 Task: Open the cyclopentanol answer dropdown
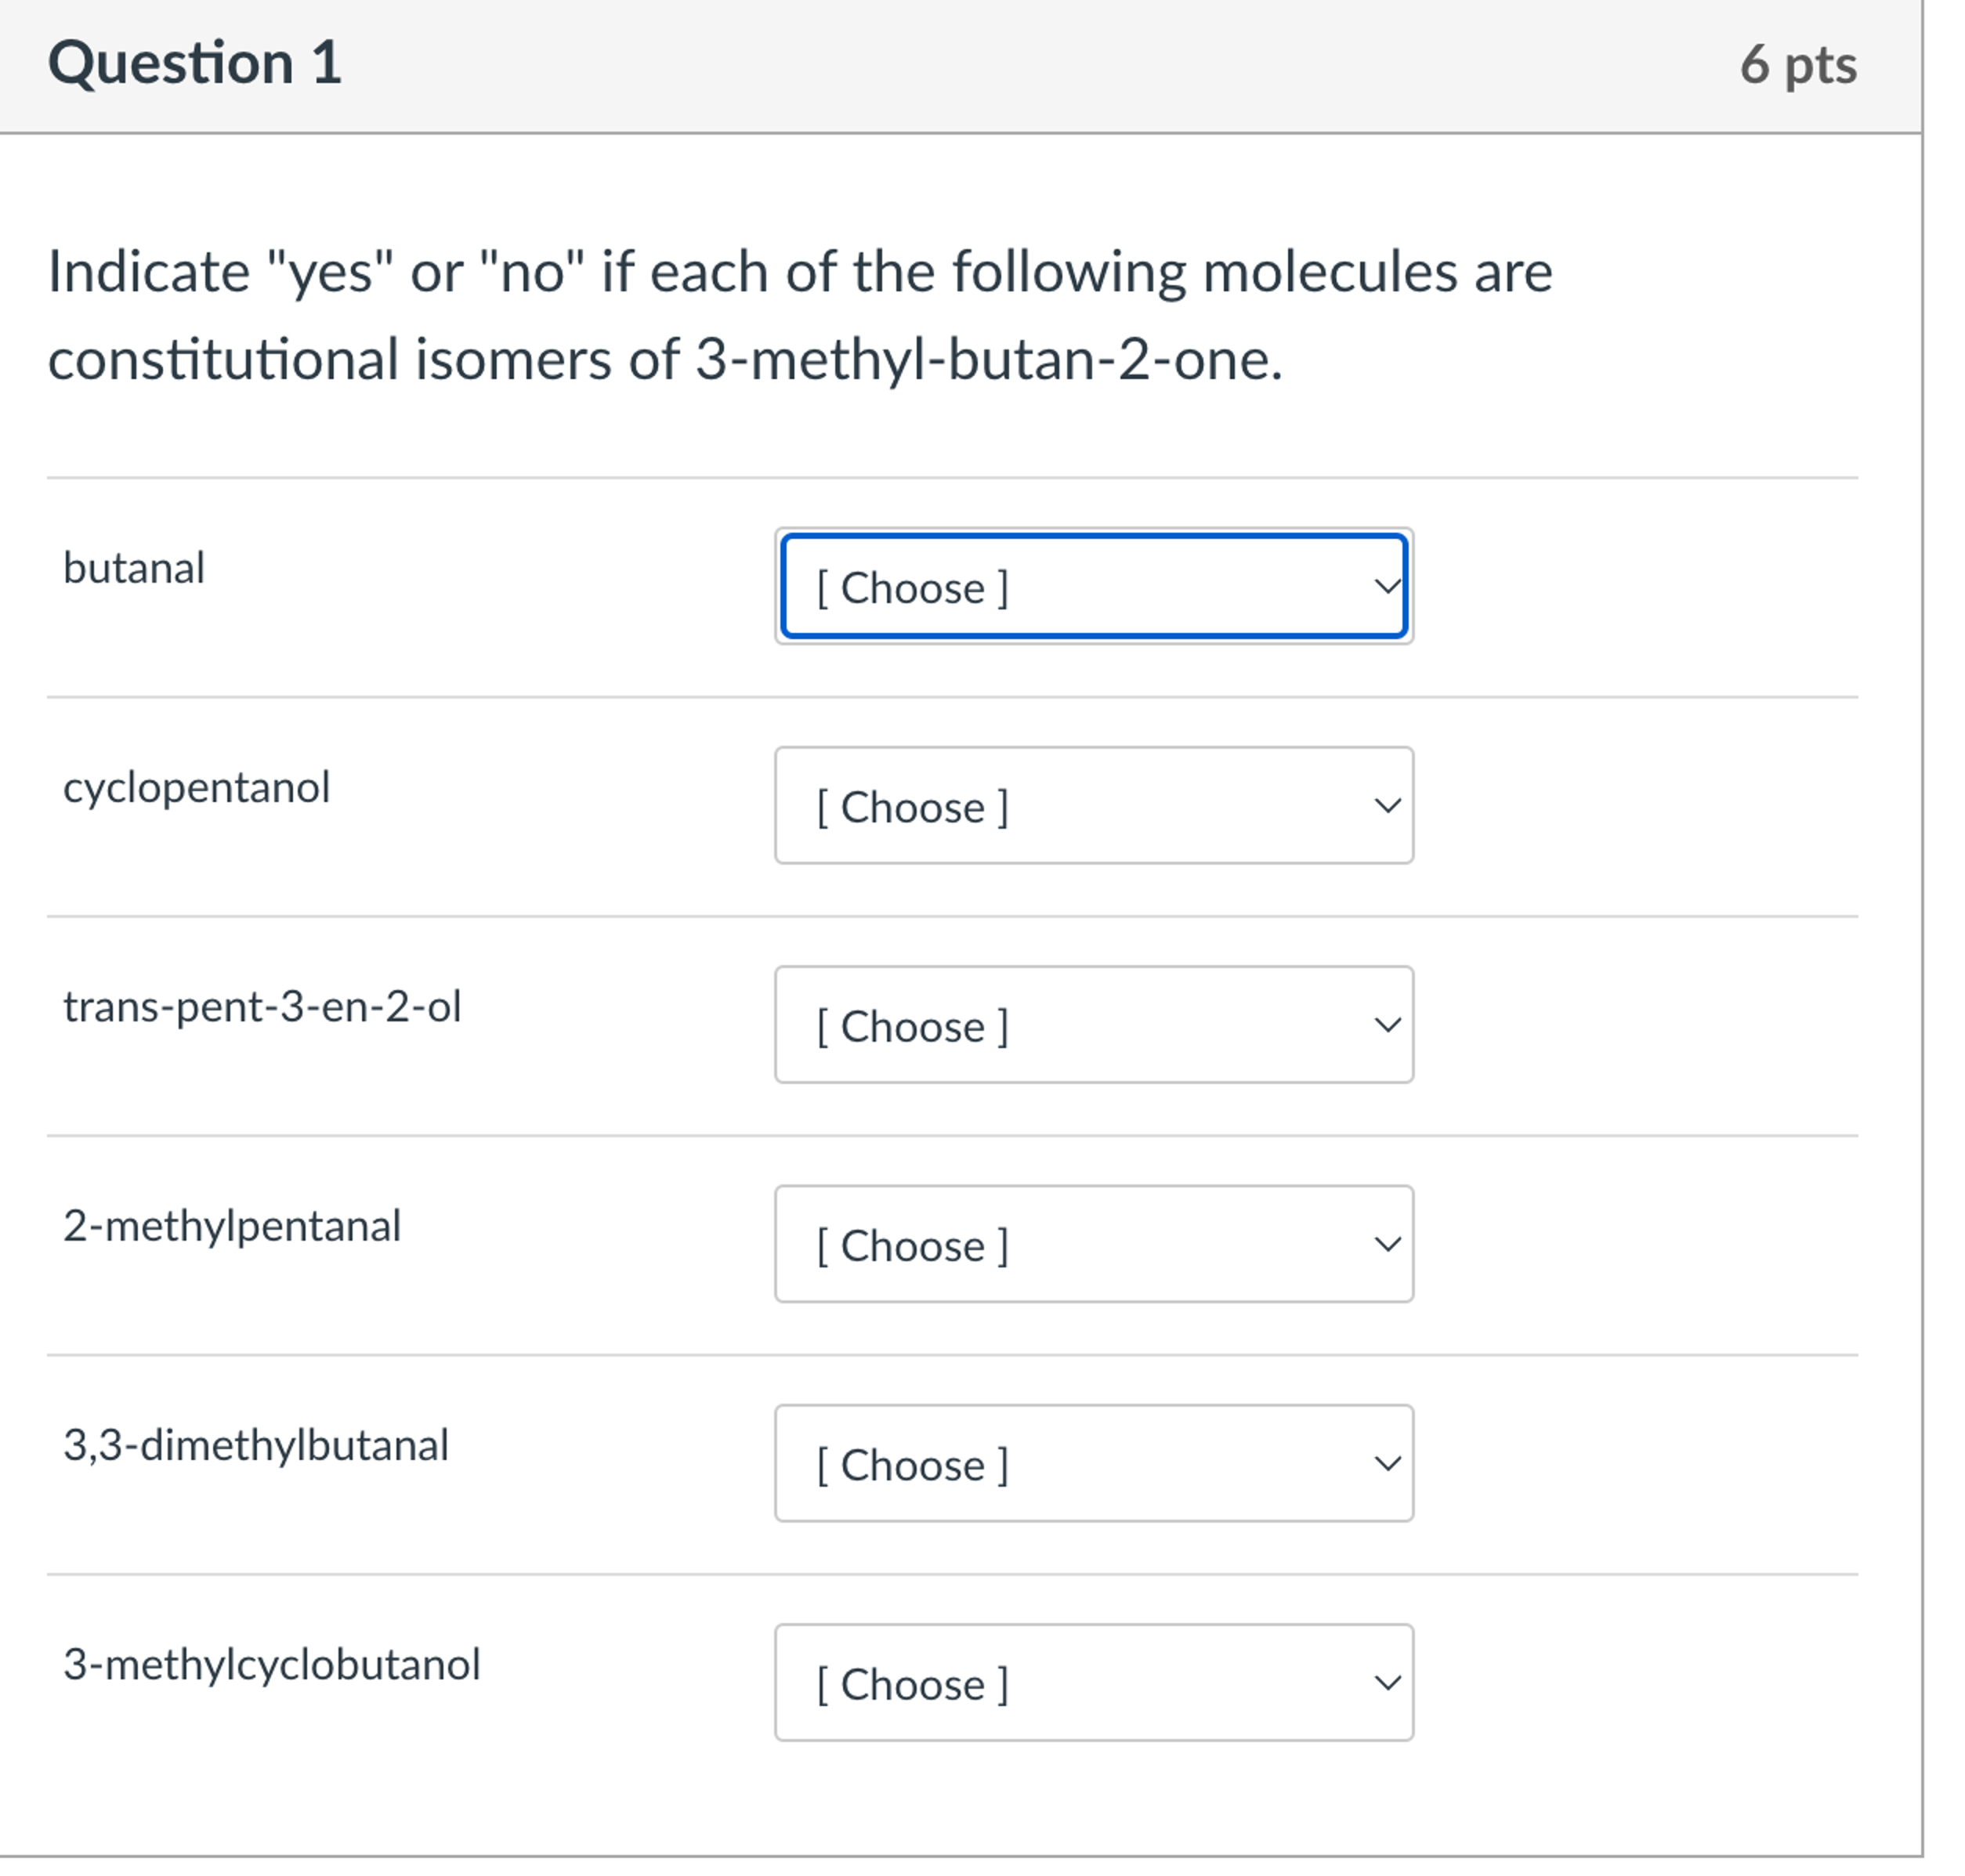click(1094, 806)
